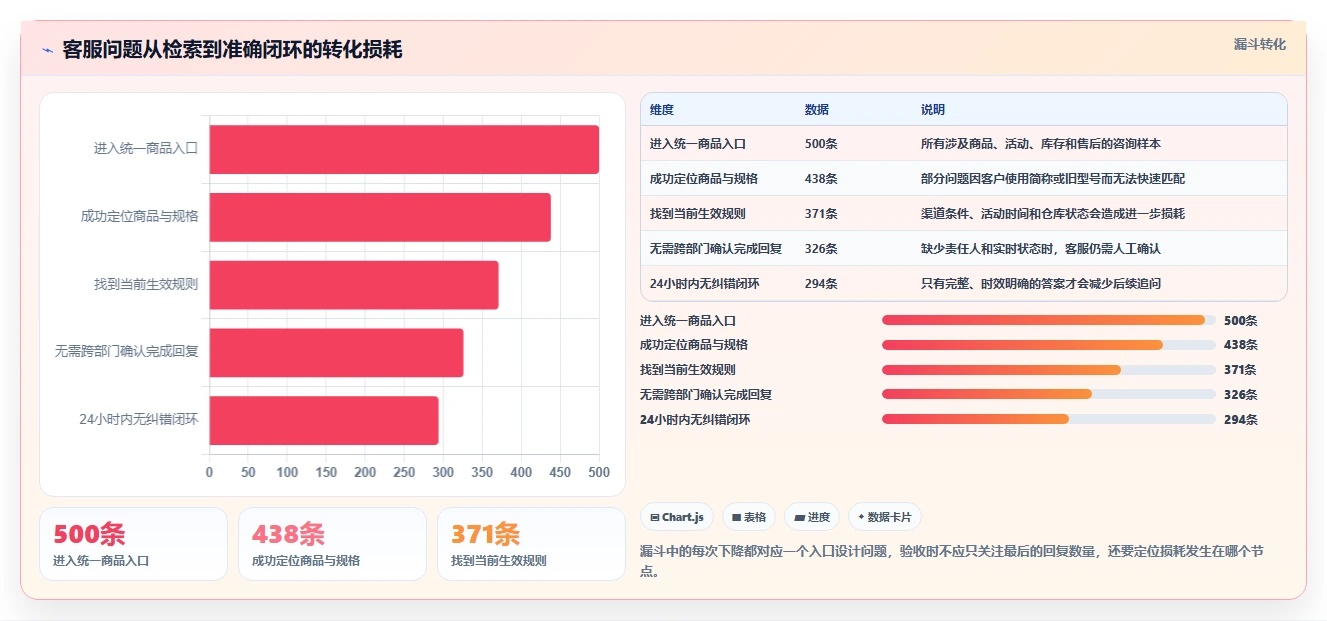Click the chart bar for 进入统一商品入口
Viewport: 1327px width, 621px height.
coord(404,149)
